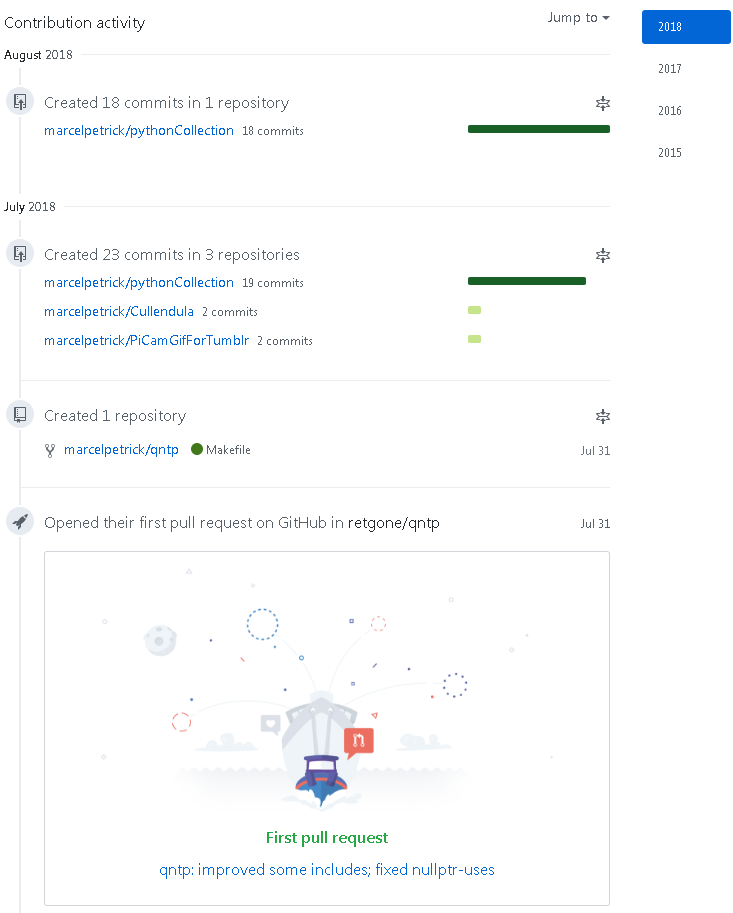Viewport: 733px width, 913px height.
Task: Click the repository book timeline icon
Action: click(20, 415)
